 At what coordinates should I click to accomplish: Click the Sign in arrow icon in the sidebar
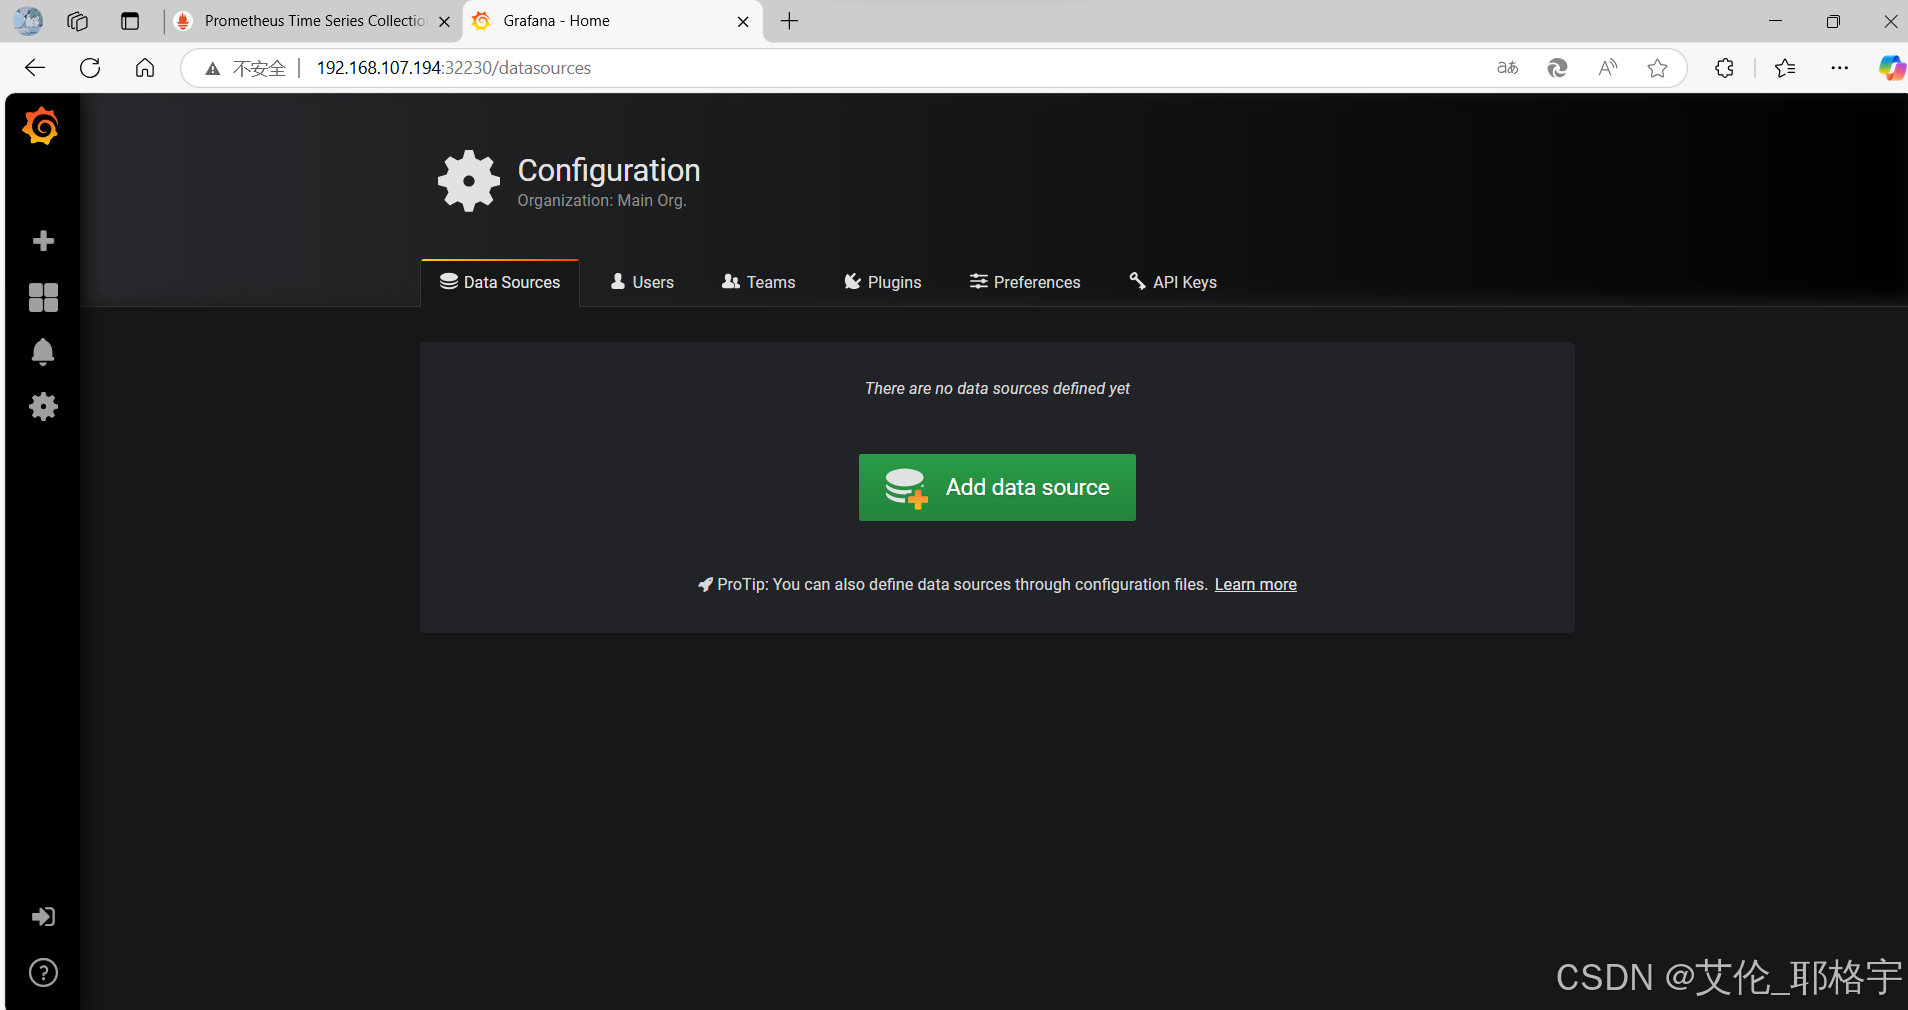[x=43, y=917]
